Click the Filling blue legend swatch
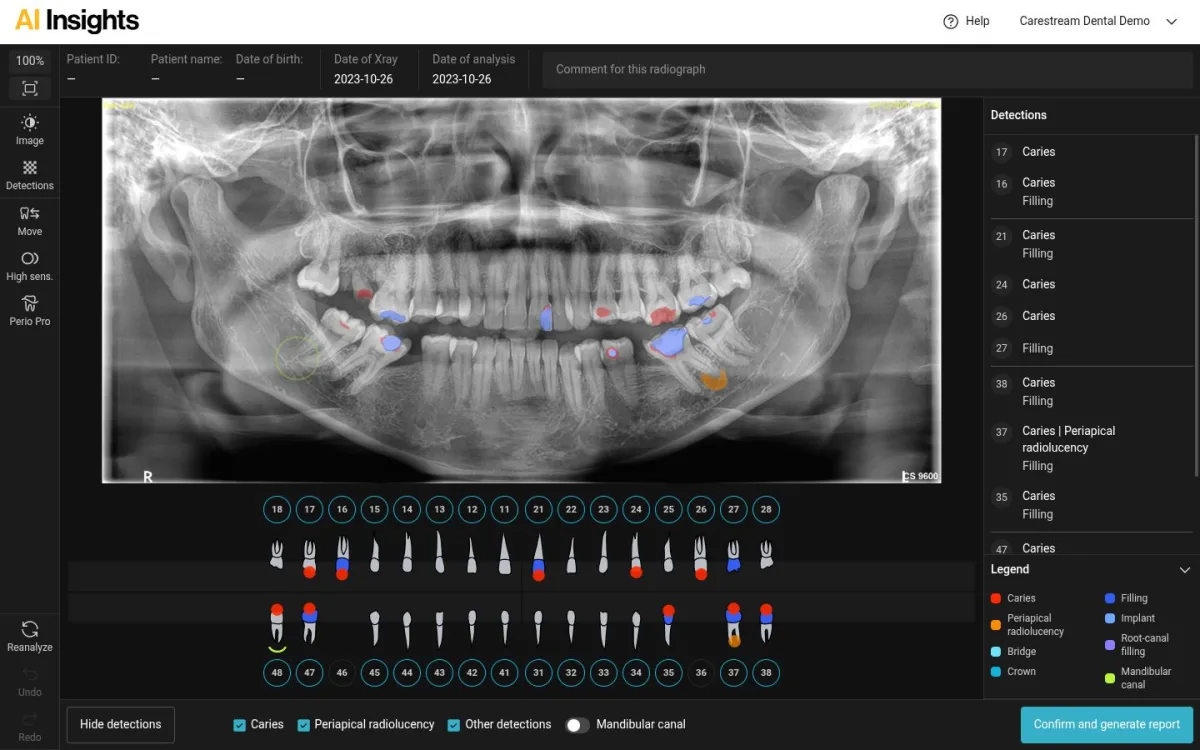 (1110, 598)
